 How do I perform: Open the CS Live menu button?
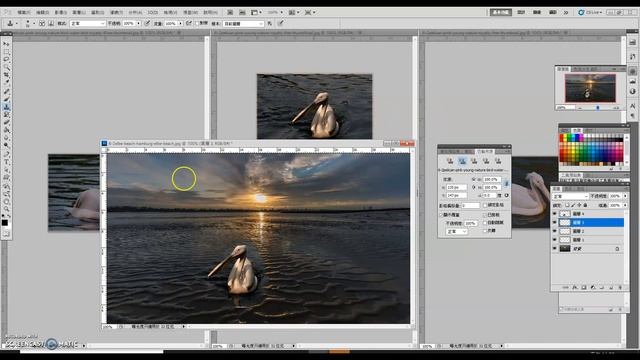pyautogui.click(x=590, y=12)
